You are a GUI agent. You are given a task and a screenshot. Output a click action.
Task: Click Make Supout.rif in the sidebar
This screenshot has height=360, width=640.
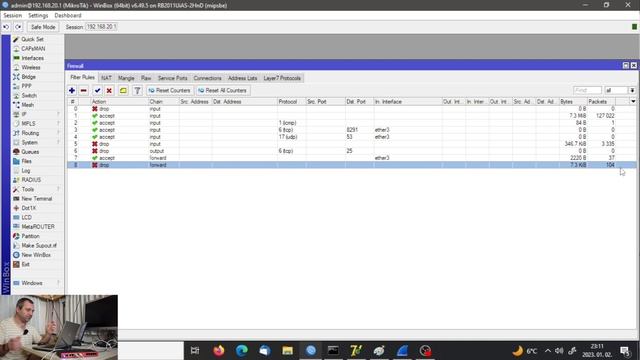pos(39,246)
